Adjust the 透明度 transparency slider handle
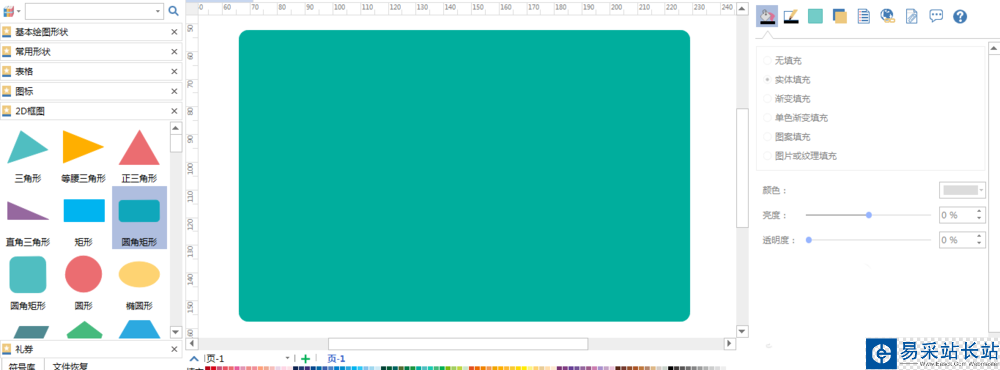The height and width of the screenshot is (370, 1000). tap(809, 240)
